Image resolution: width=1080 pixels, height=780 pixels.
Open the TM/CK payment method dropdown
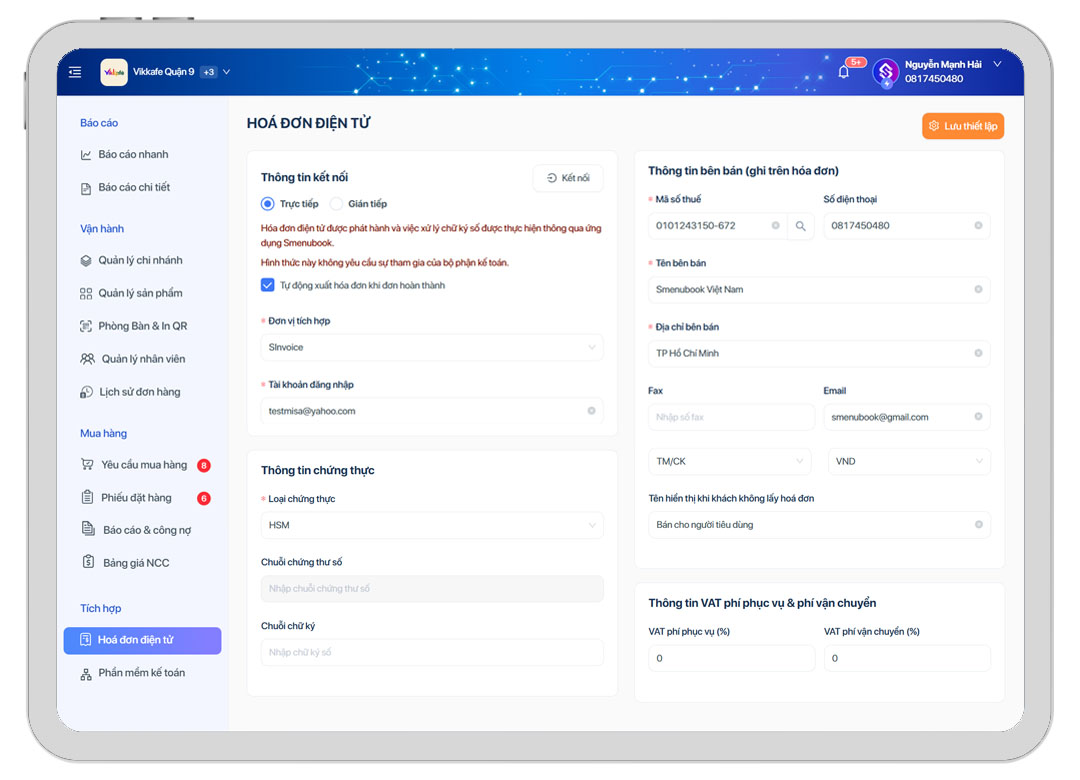(x=729, y=462)
